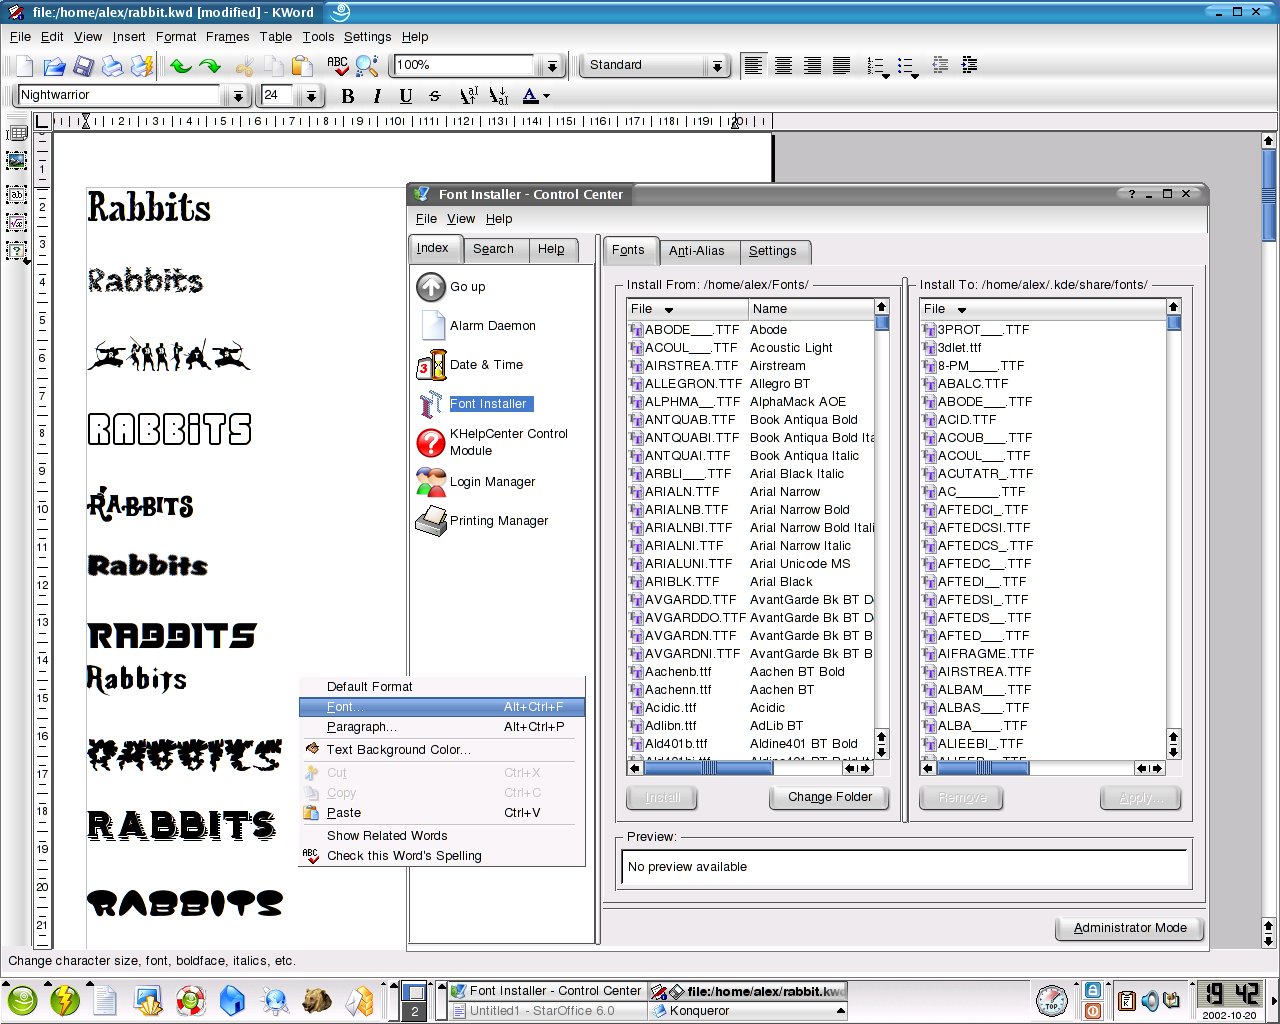The image size is (1280, 1024).
Task: Click the Paste clipboard toolbar icon
Action: (x=302, y=66)
